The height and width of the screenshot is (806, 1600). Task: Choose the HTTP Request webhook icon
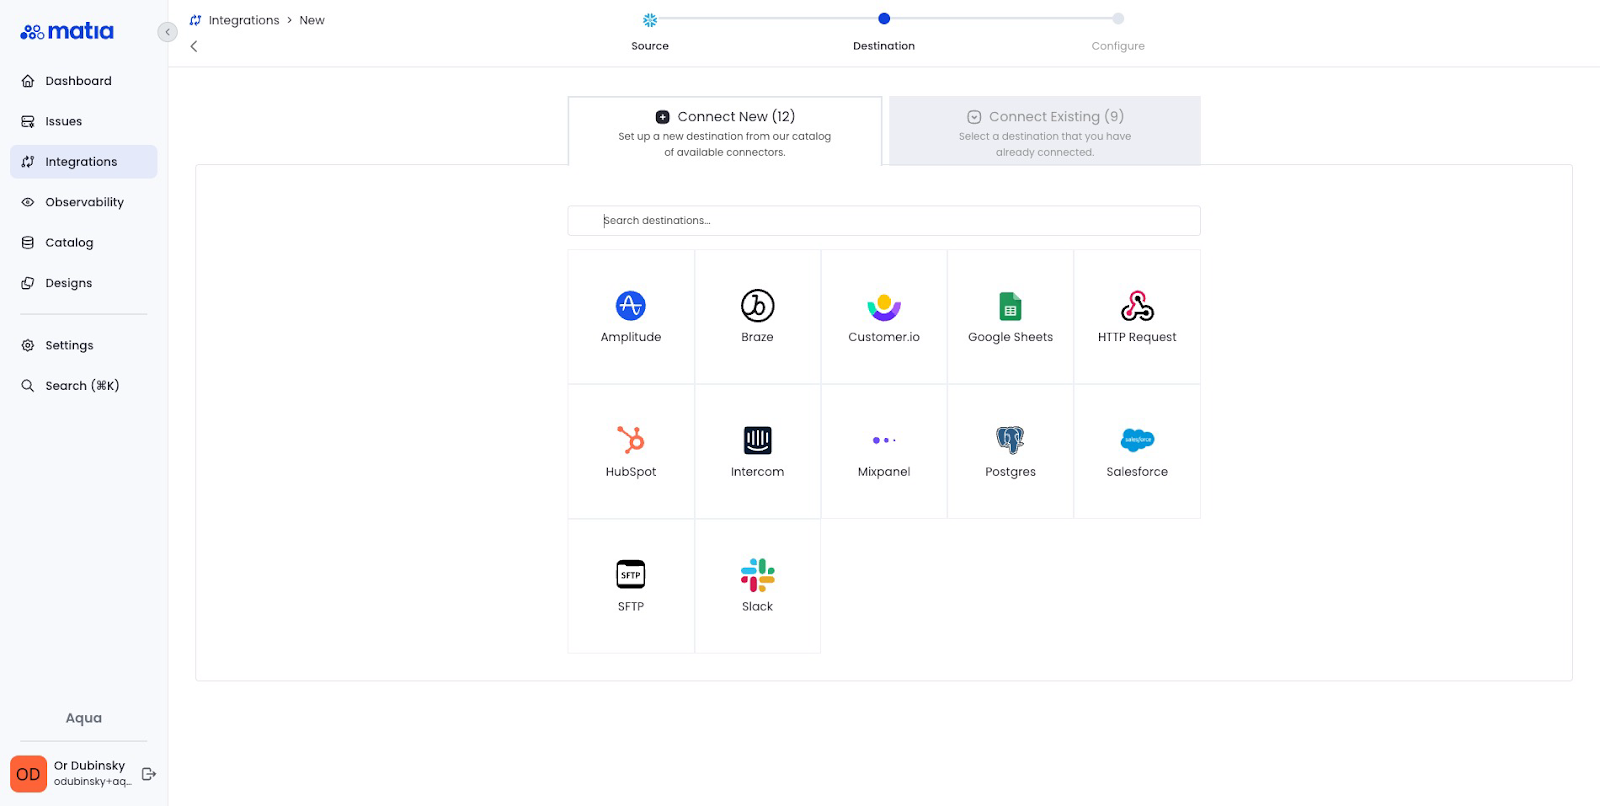pos(1137,305)
